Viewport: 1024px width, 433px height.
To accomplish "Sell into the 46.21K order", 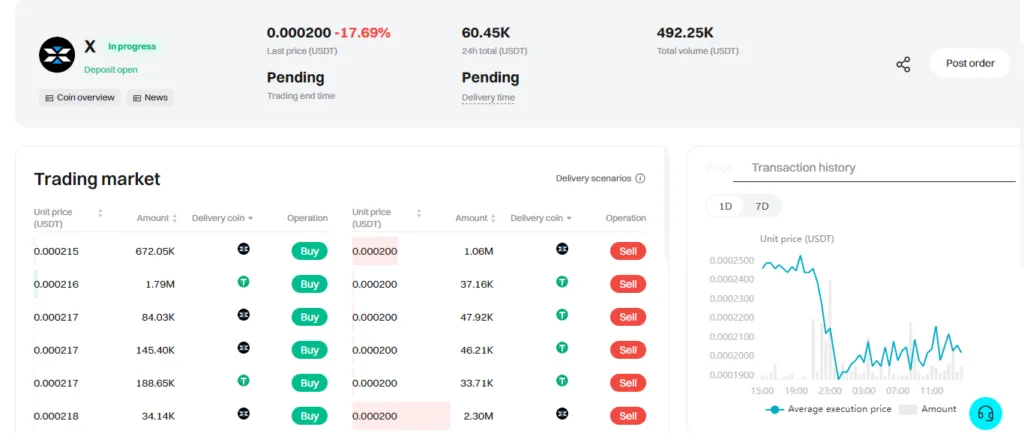I will click(x=628, y=350).
